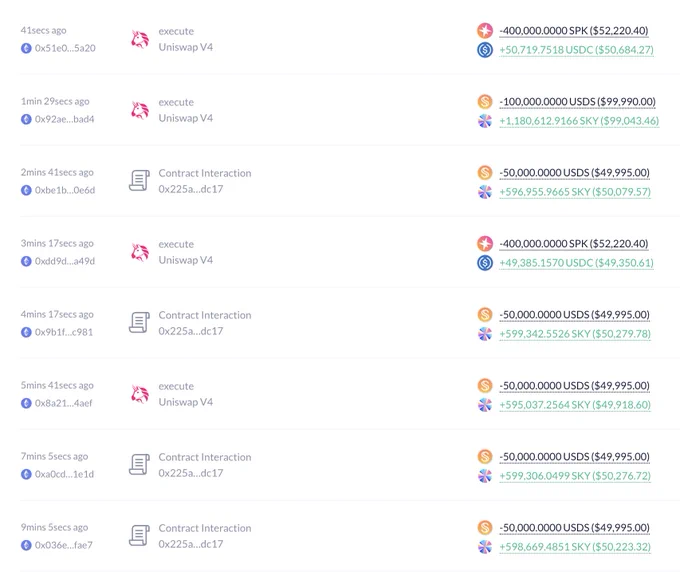Click SPK token icon in 3mins 17secs row
Screen dimensions: 680x572
485,244
